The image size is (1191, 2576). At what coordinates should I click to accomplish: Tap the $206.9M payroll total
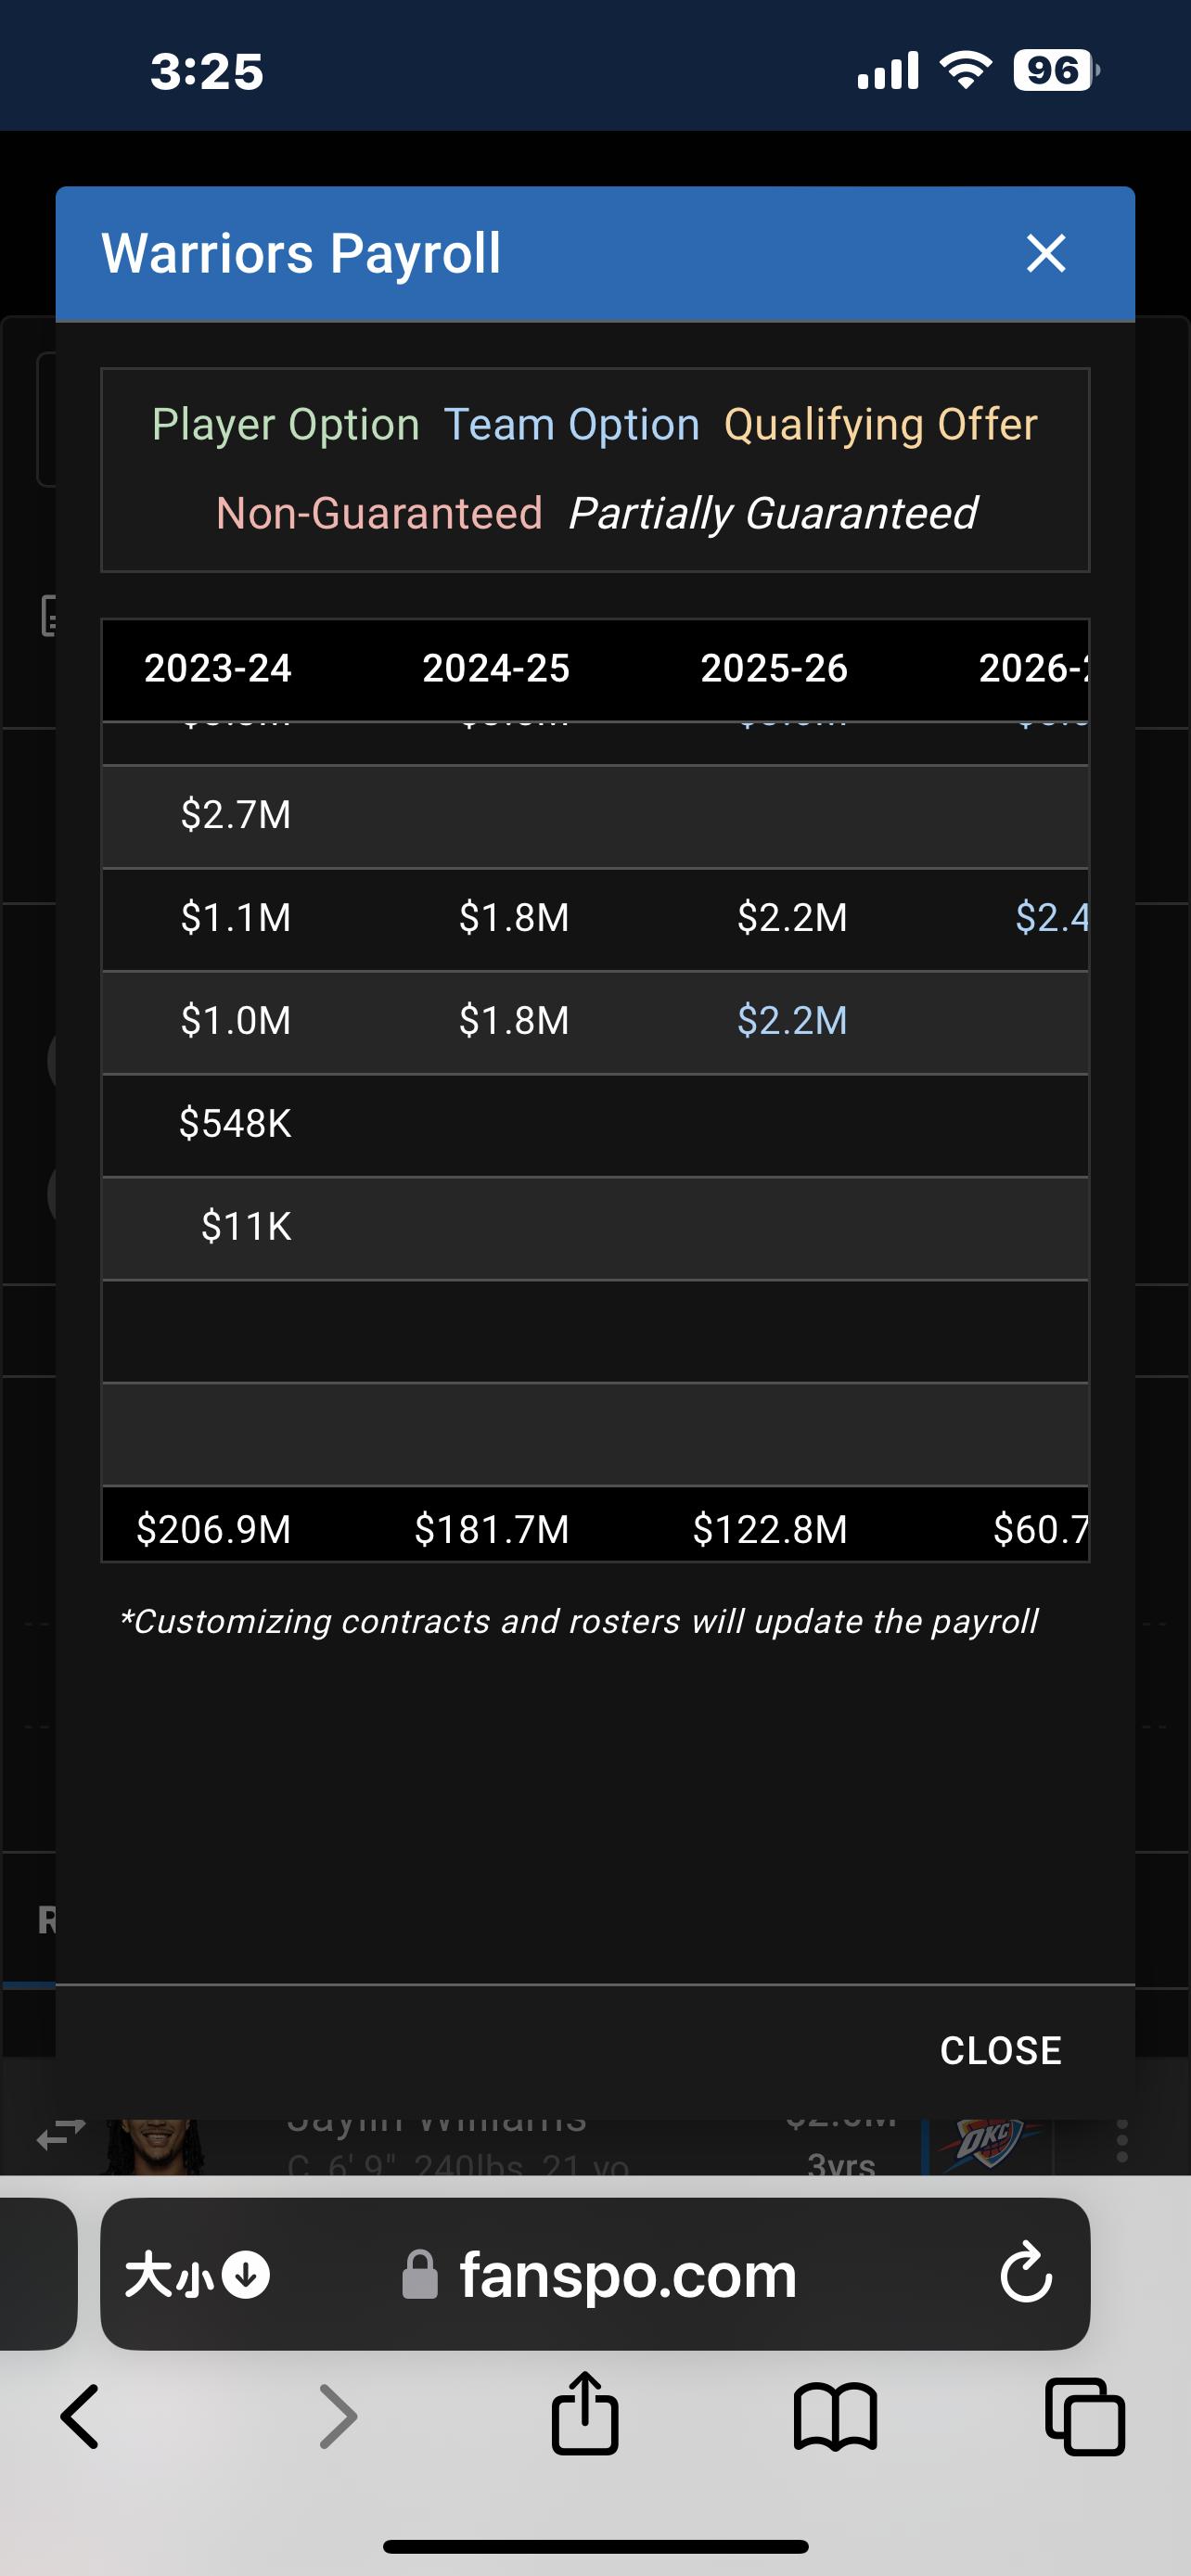click(214, 1529)
